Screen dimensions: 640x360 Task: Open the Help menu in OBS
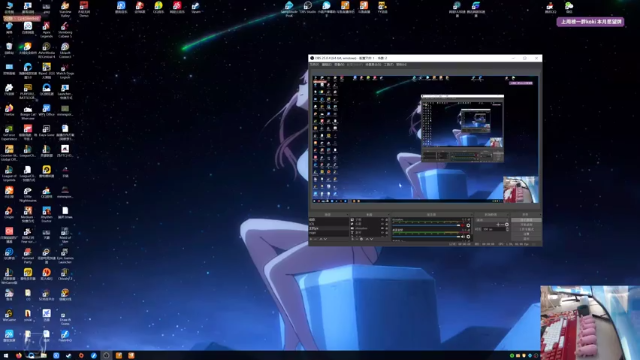point(401,64)
